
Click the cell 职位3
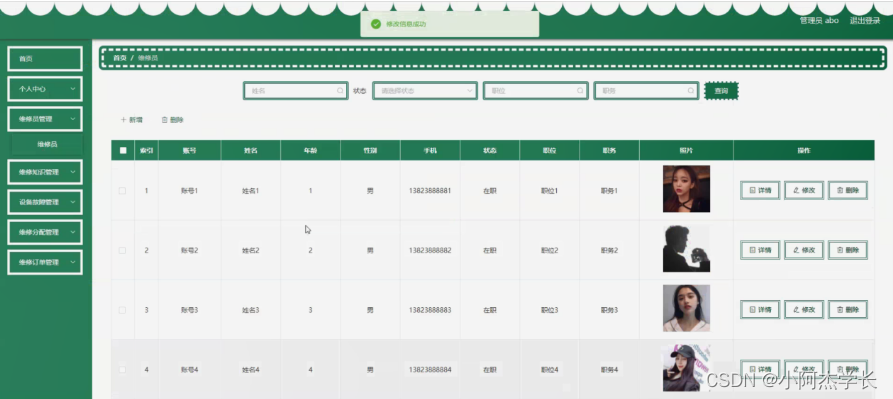pyautogui.click(x=550, y=310)
